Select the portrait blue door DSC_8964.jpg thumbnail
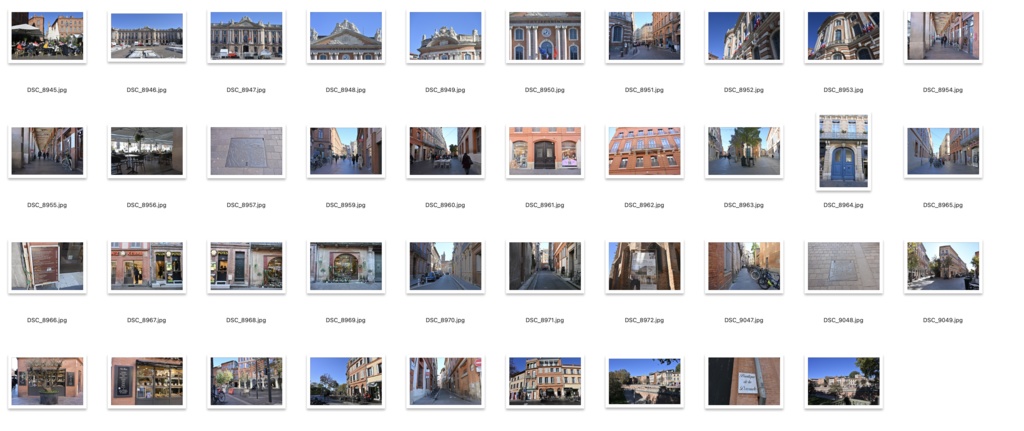 click(x=843, y=151)
